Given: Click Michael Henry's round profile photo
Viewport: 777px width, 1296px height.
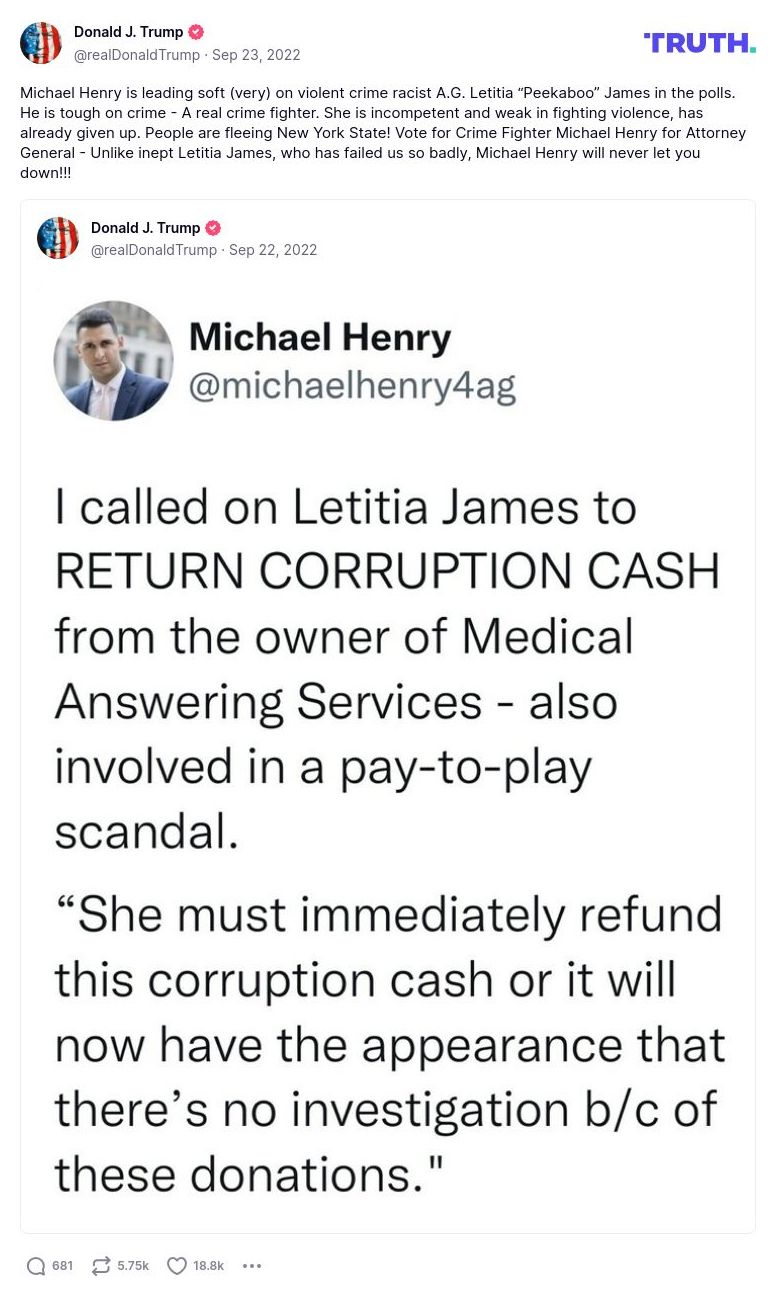Looking at the screenshot, I should (x=113, y=361).
